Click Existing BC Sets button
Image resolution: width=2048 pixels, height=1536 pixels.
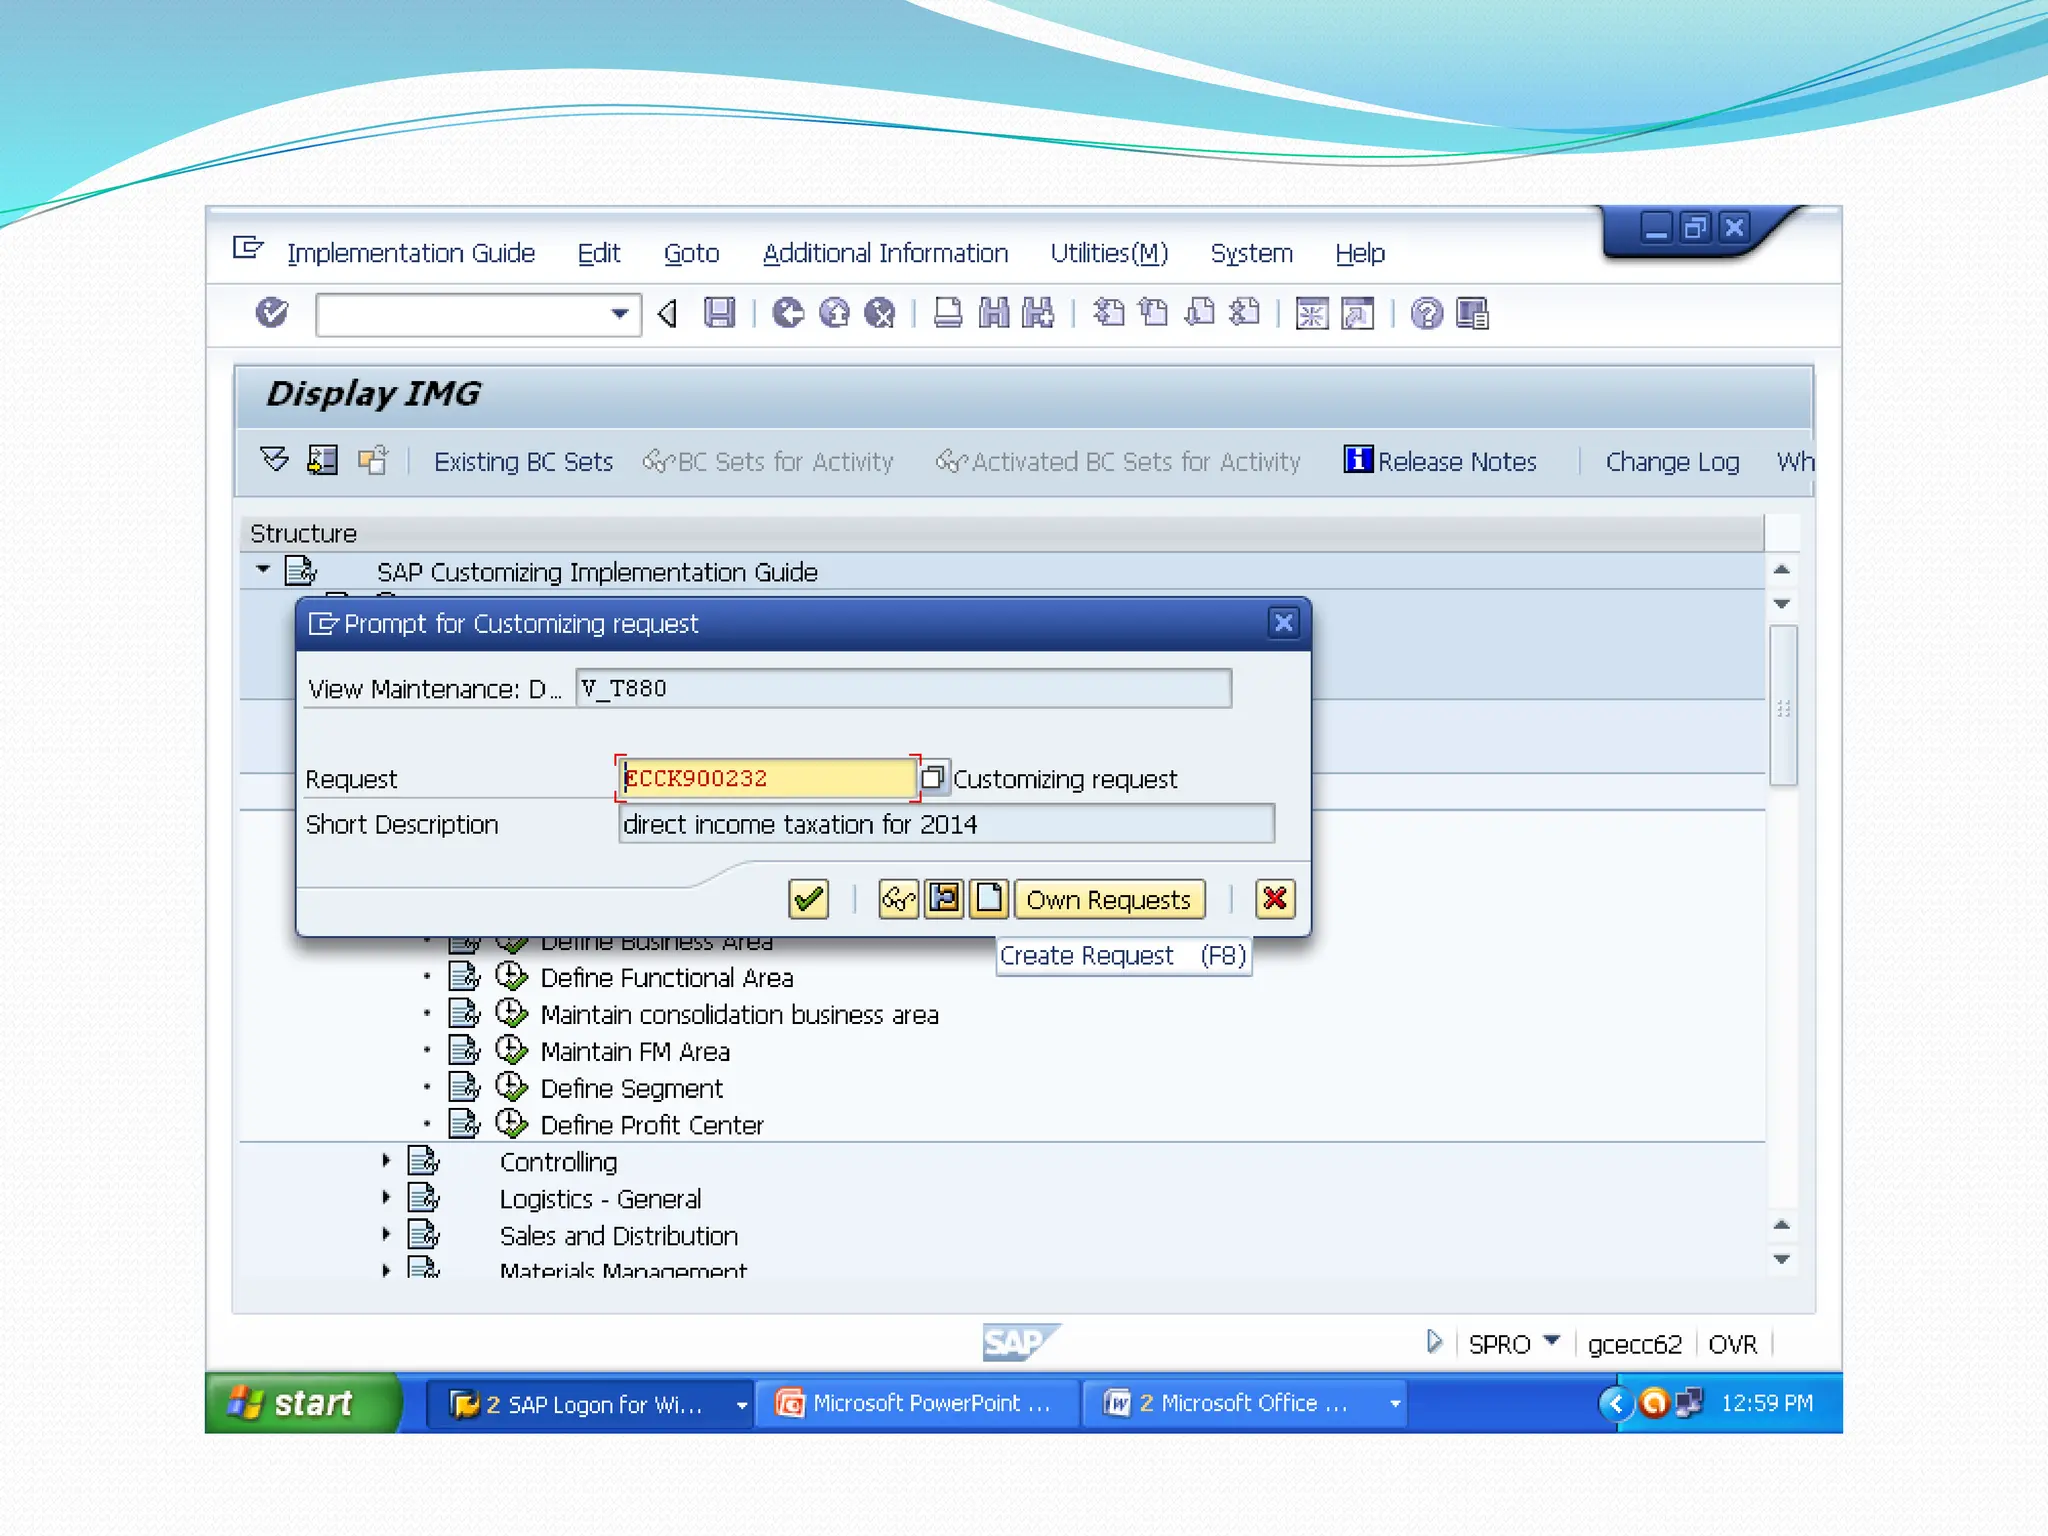click(523, 462)
